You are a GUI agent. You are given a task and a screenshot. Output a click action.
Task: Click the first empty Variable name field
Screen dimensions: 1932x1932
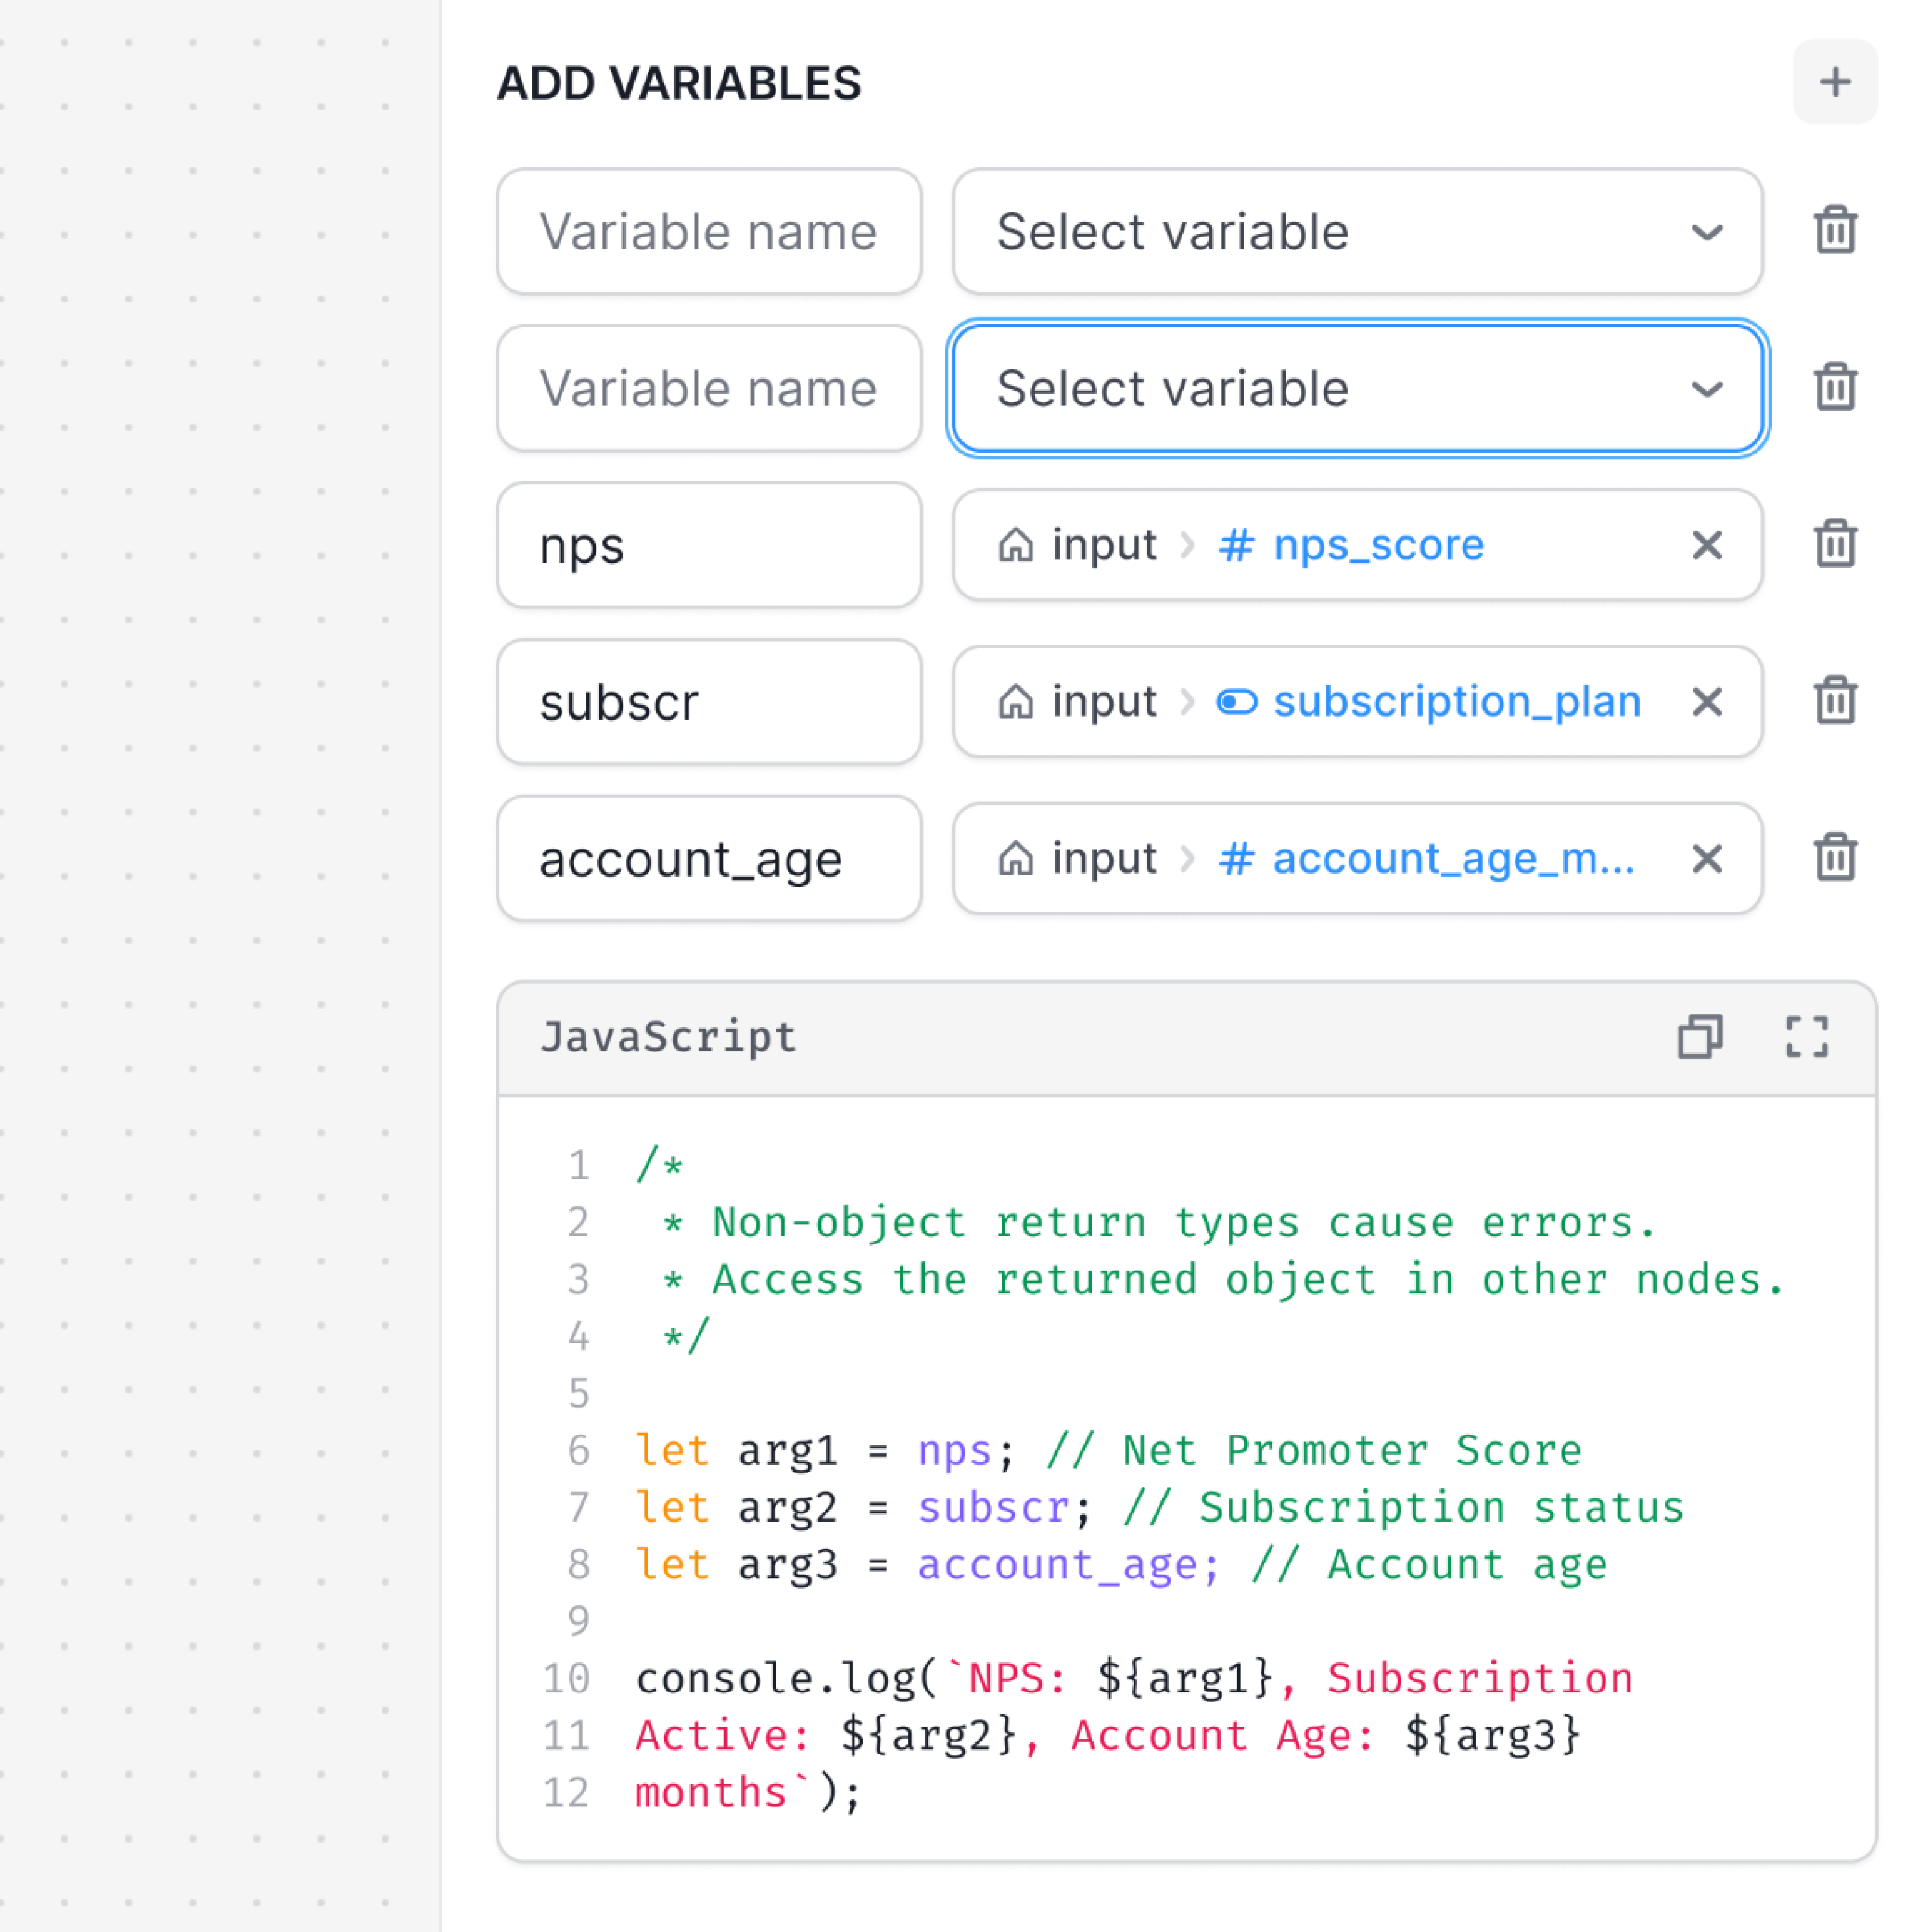[709, 231]
